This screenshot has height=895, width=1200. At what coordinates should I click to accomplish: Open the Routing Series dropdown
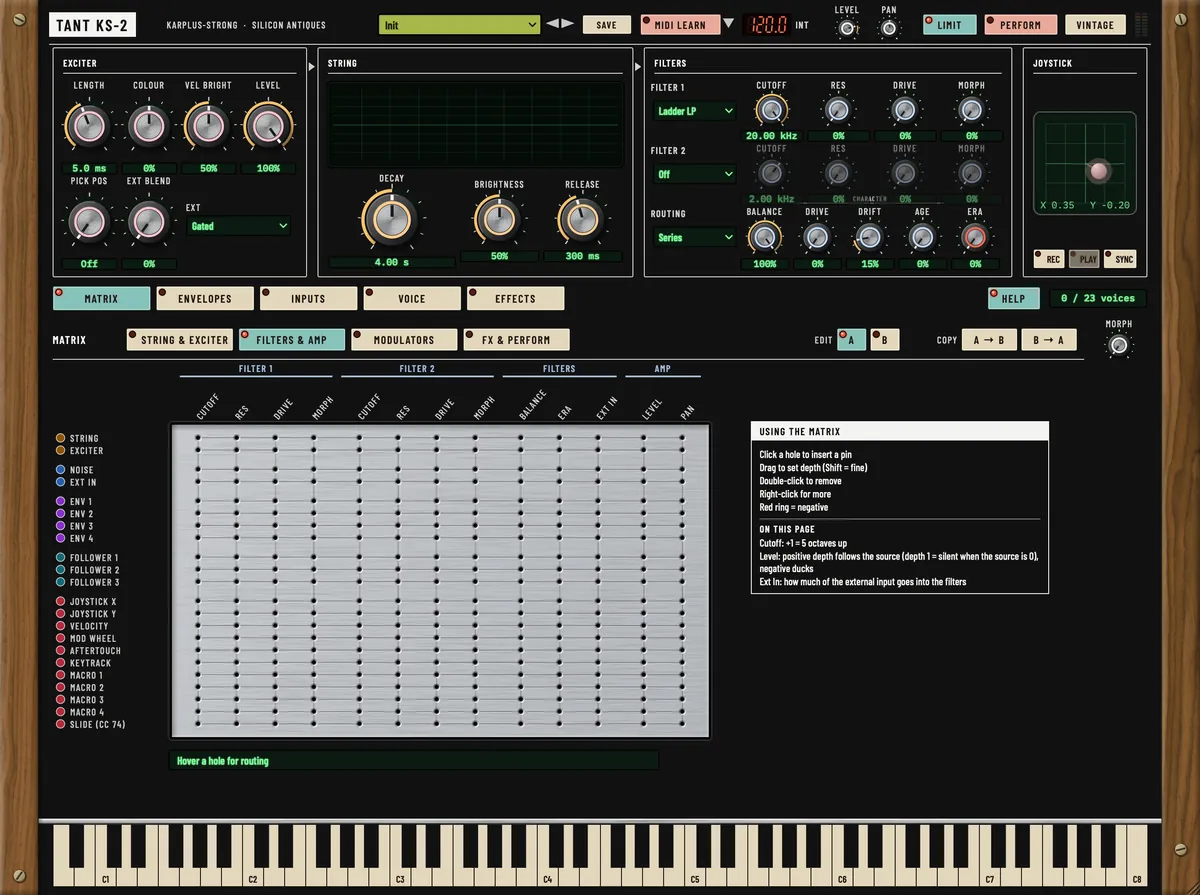(x=695, y=237)
